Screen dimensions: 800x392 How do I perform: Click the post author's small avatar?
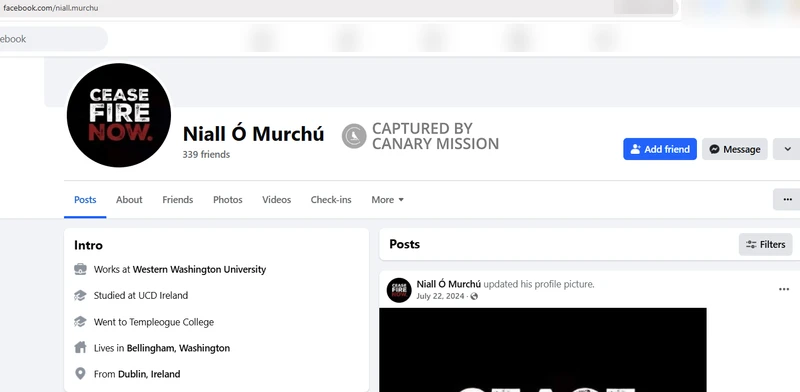tap(399, 290)
